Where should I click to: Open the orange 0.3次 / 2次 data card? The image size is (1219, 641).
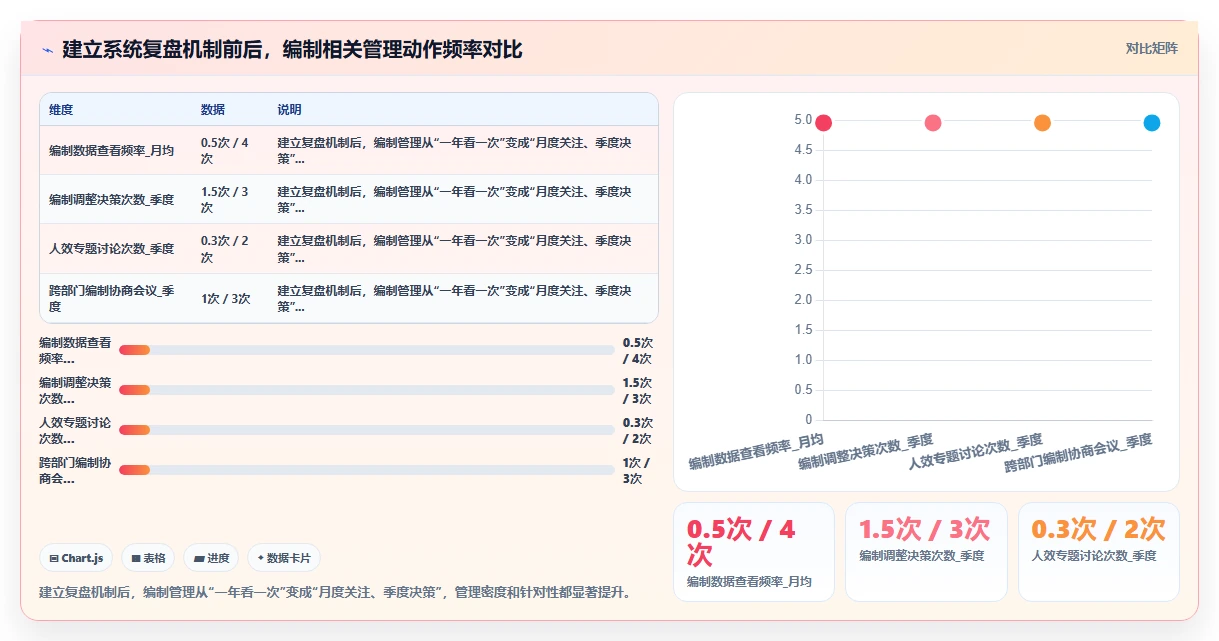(1098, 552)
